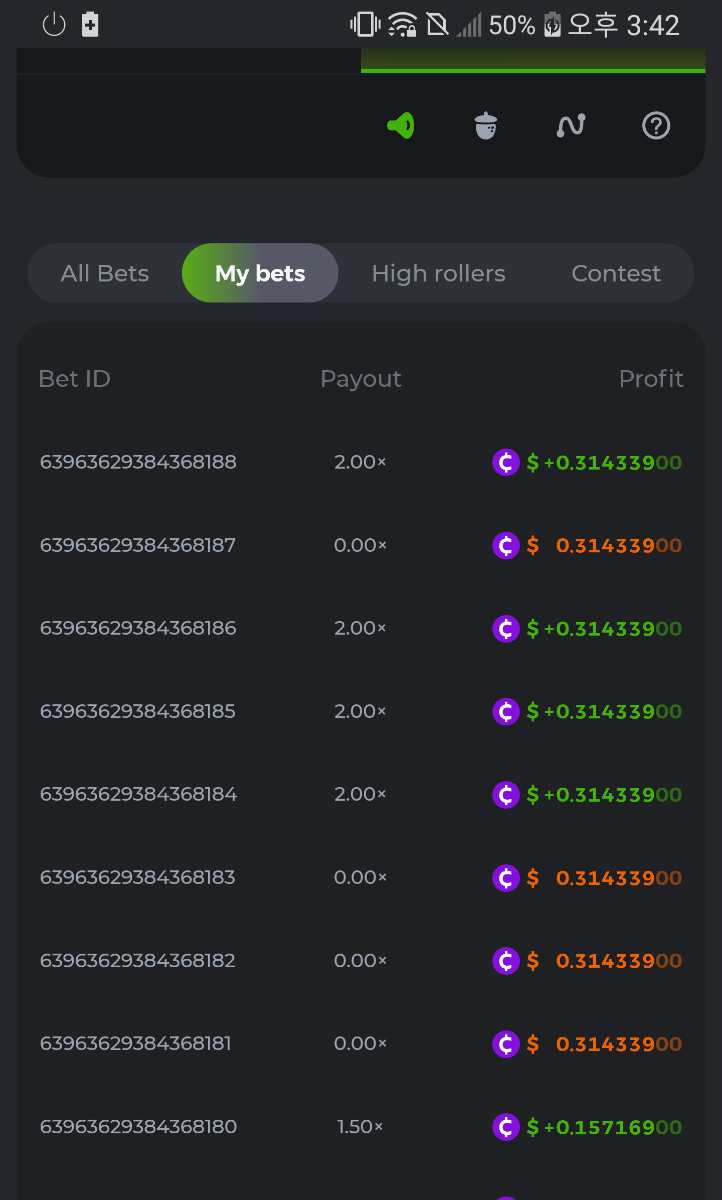
Task: Click the purple coin icon on bet 368186
Action: [x=506, y=628]
